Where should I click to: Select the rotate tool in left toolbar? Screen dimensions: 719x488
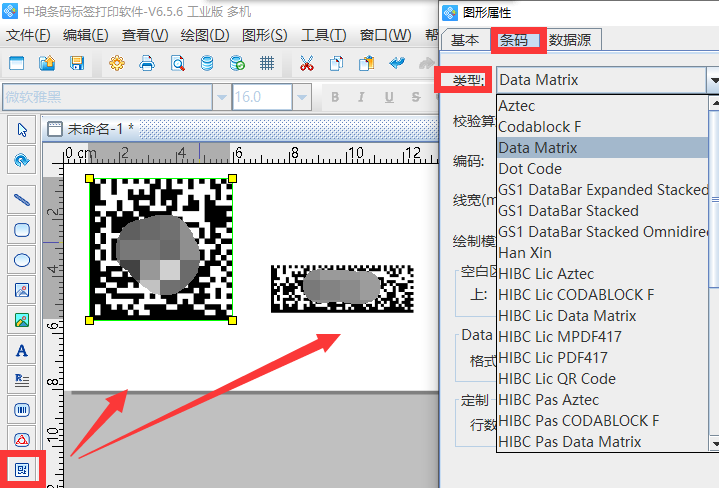click(x=22, y=161)
